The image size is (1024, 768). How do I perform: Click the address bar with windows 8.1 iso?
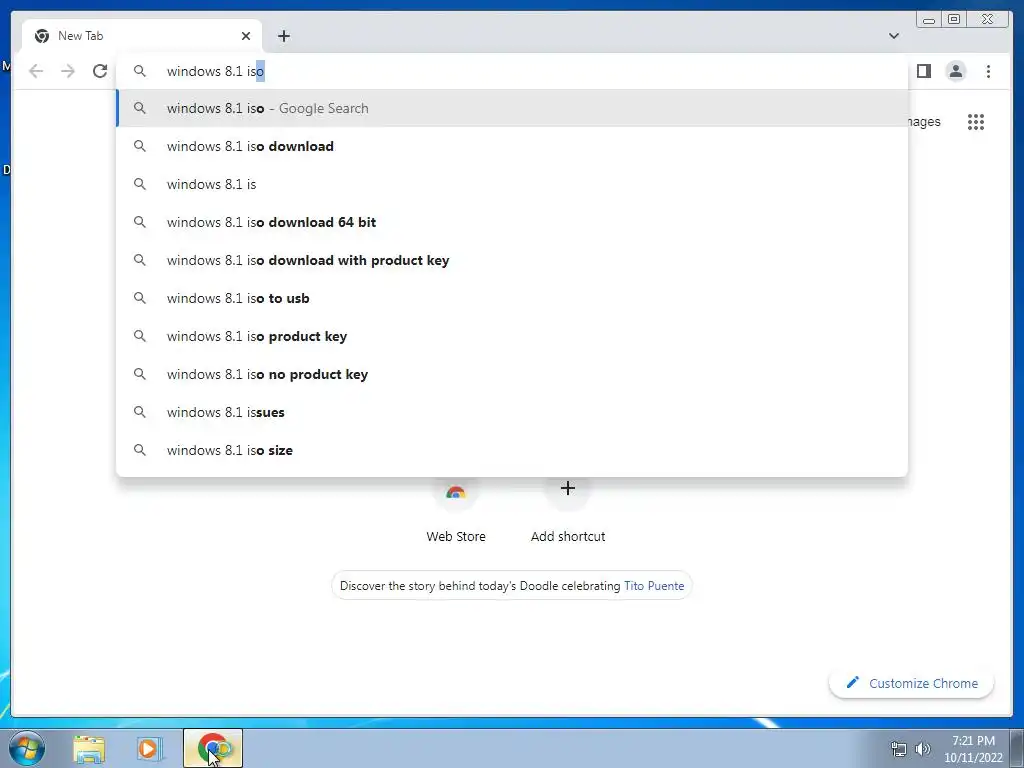pos(512,71)
